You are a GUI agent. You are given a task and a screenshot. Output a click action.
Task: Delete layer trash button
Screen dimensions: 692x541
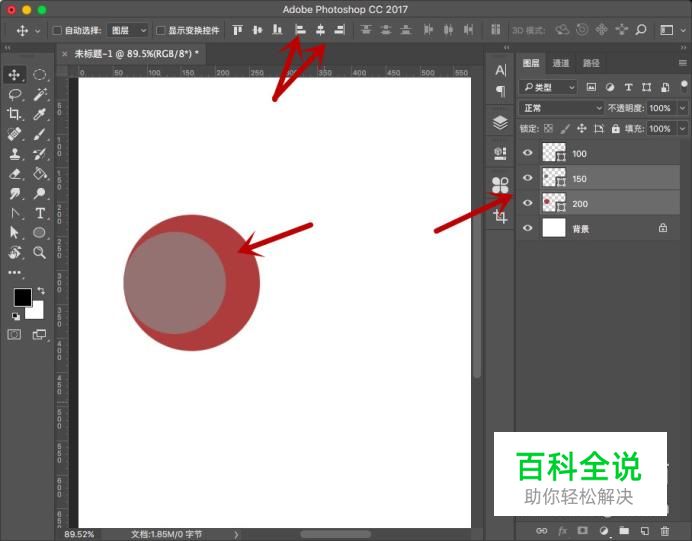click(665, 530)
